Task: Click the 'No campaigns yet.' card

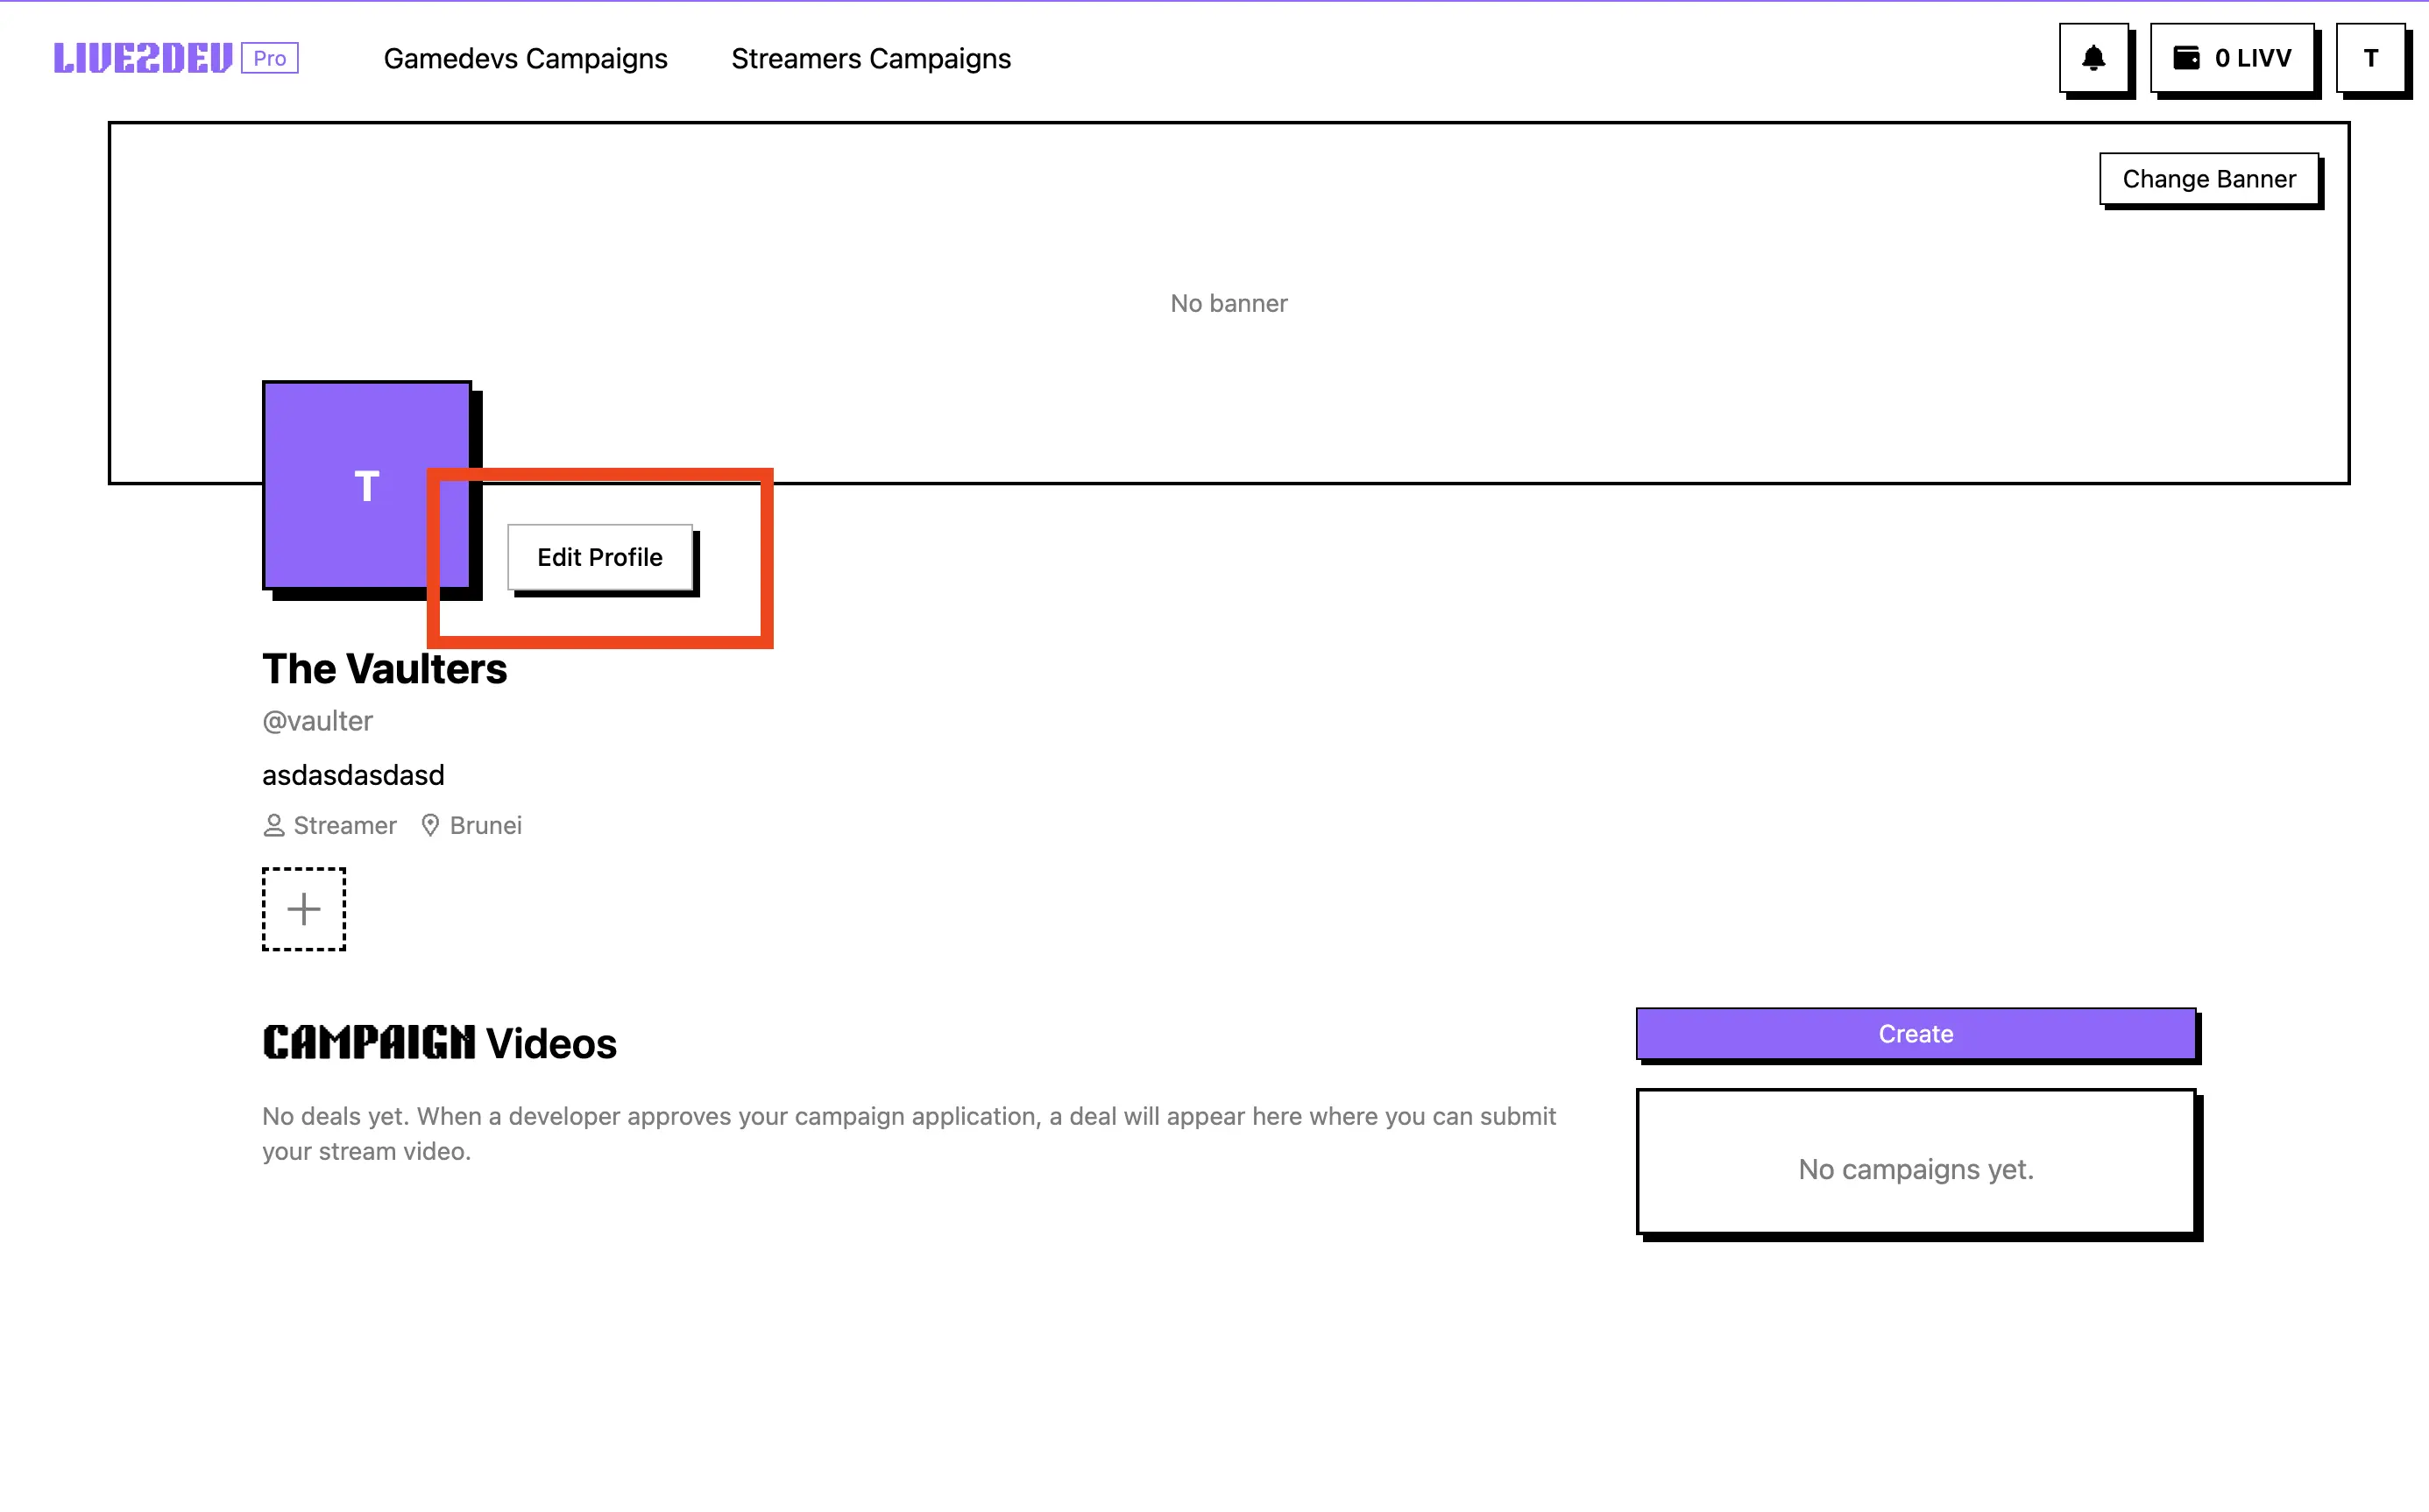Action: tap(1916, 1162)
